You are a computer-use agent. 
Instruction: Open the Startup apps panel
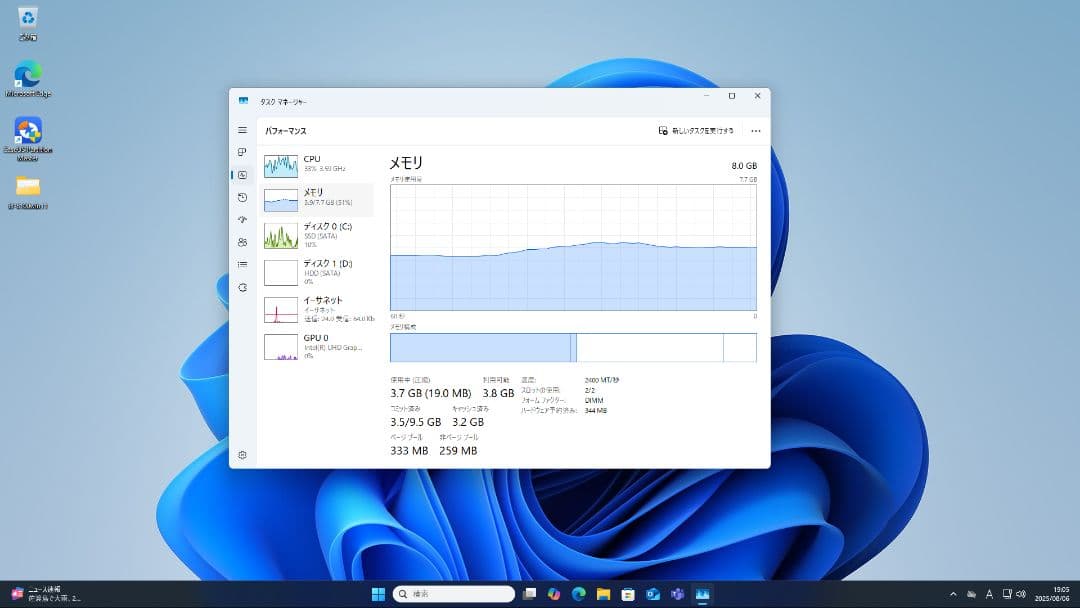coord(241,219)
